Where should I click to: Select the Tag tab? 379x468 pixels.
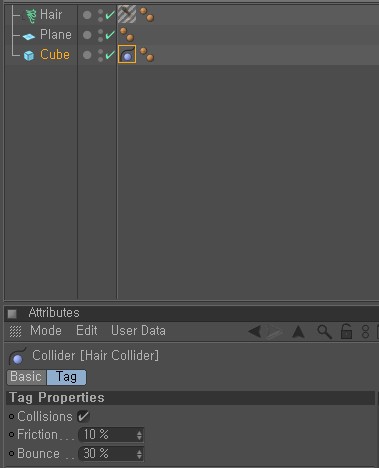coord(66,377)
